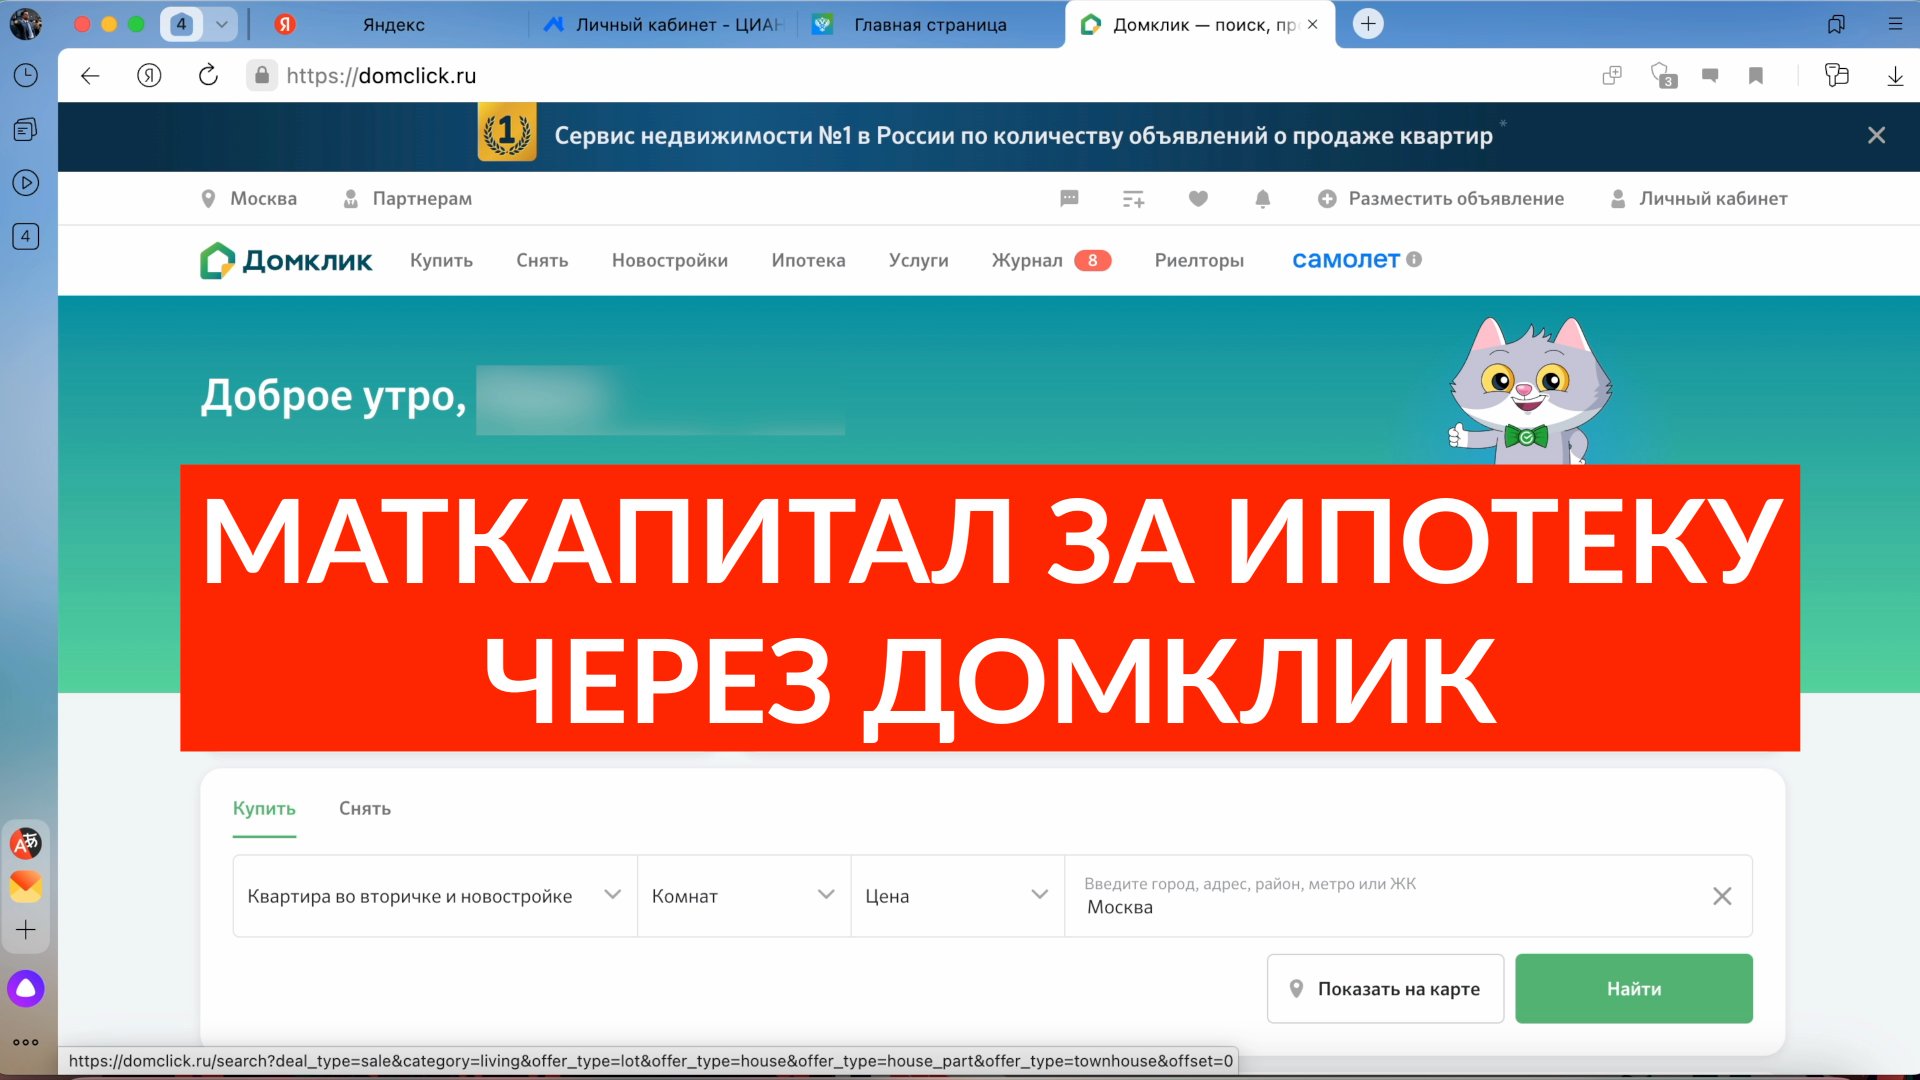1920x1080 pixels.
Task: Bookmark the page with the bookmark icon
Action: (1756, 76)
